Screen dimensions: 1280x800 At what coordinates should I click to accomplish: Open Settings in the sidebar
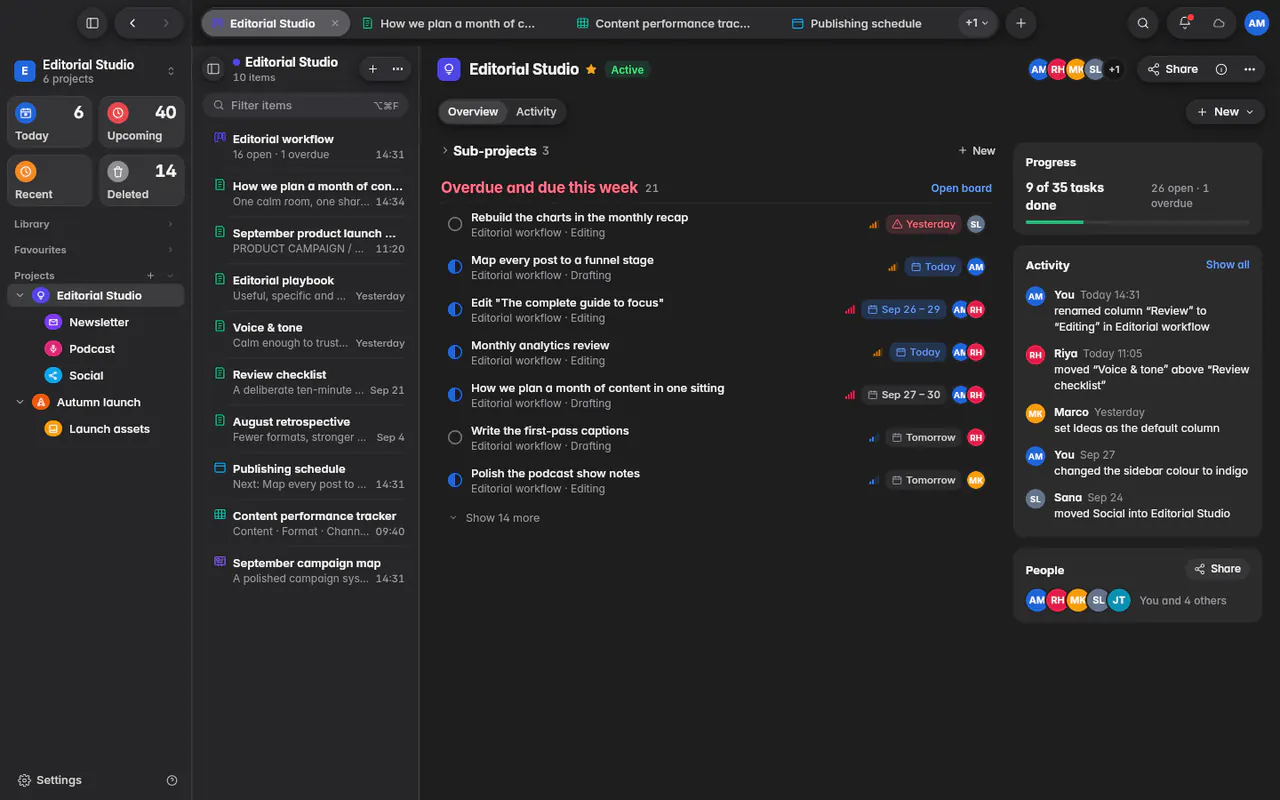pos(50,780)
